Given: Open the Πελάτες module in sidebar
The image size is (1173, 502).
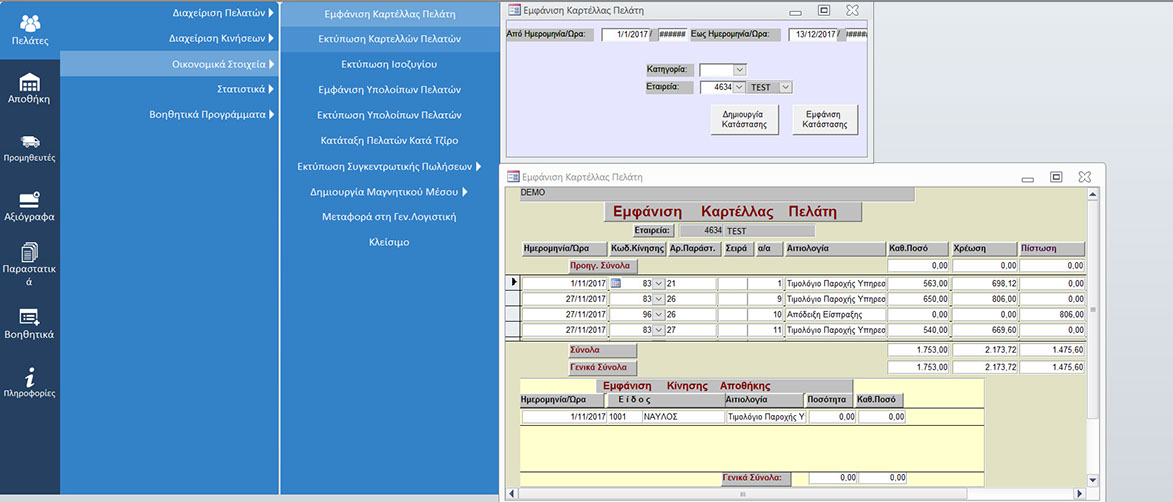Looking at the screenshot, I should (x=29, y=29).
